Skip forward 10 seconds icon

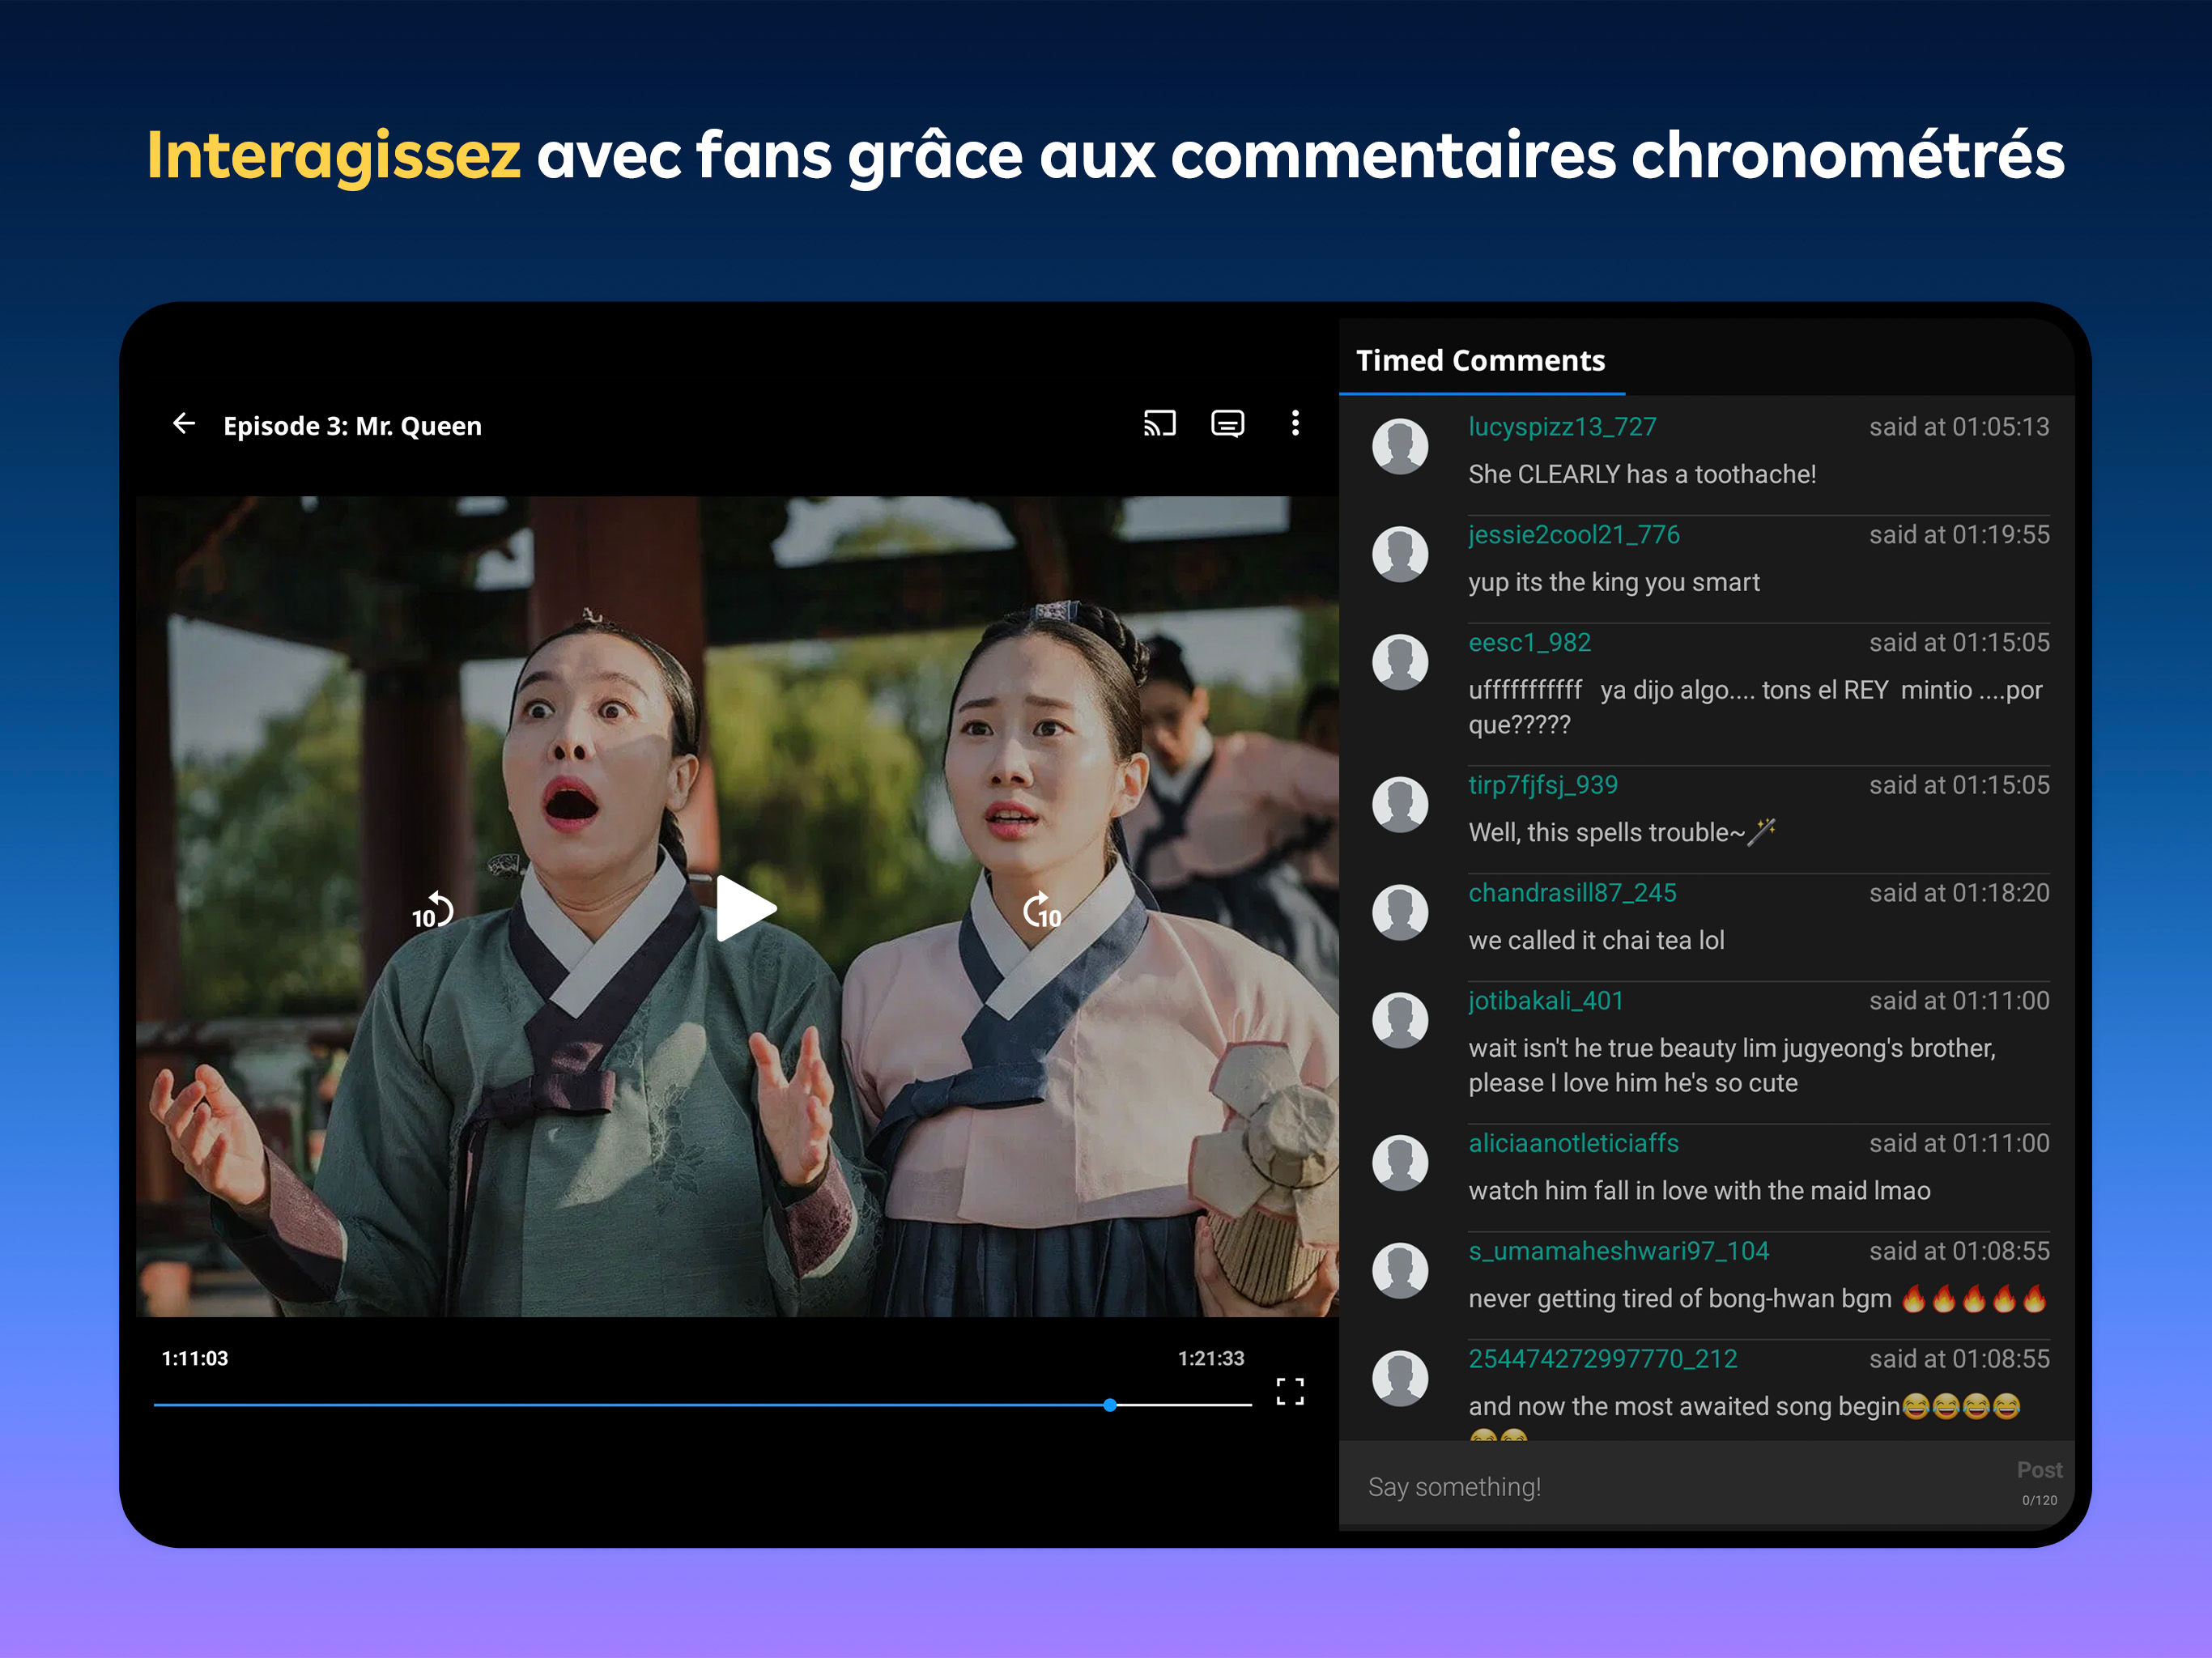pos(1041,911)
